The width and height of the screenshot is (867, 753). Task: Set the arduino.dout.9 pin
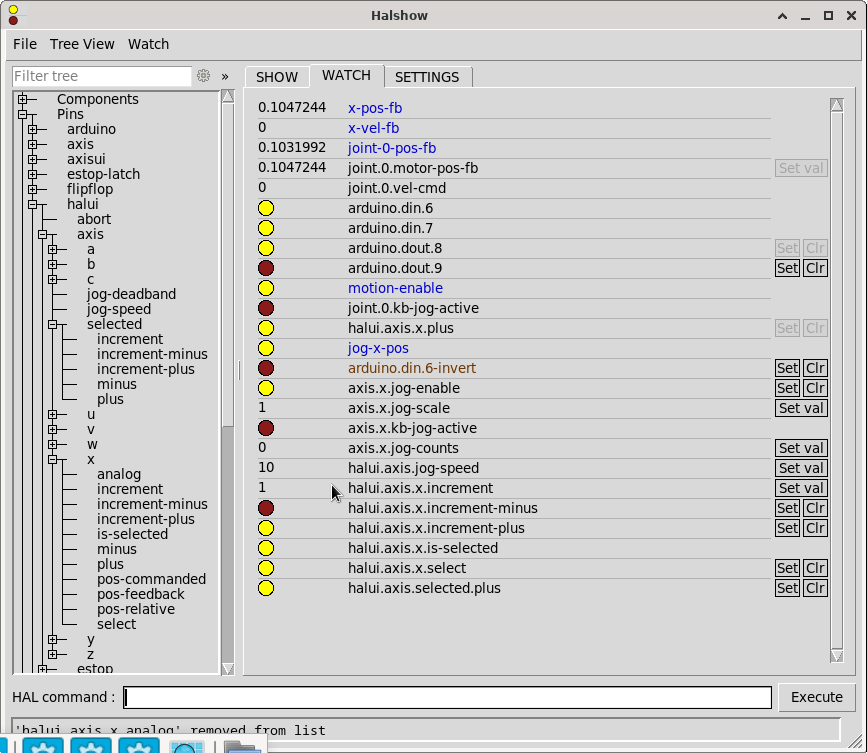(x=787, y=268)
